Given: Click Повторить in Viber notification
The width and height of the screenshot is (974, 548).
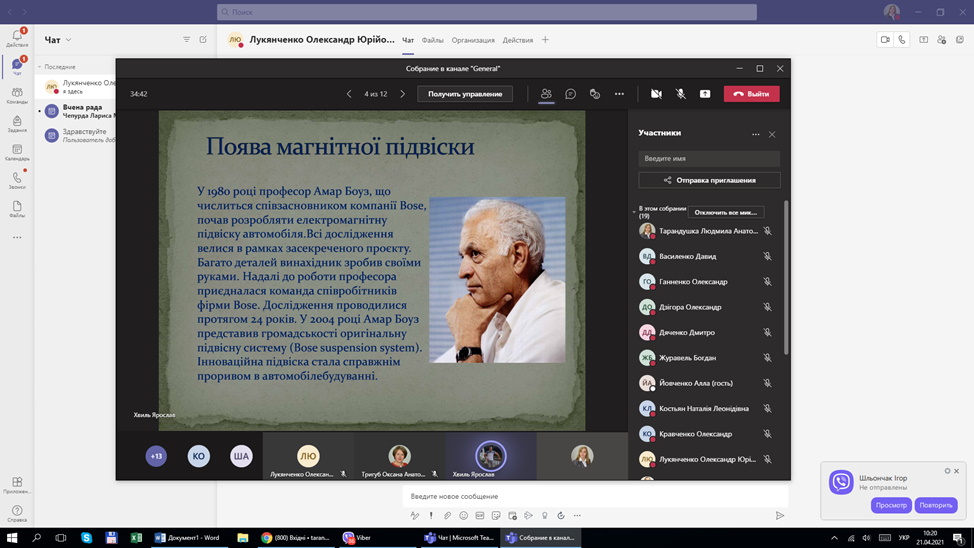Looking at the screenshot, I should point(935,505).
